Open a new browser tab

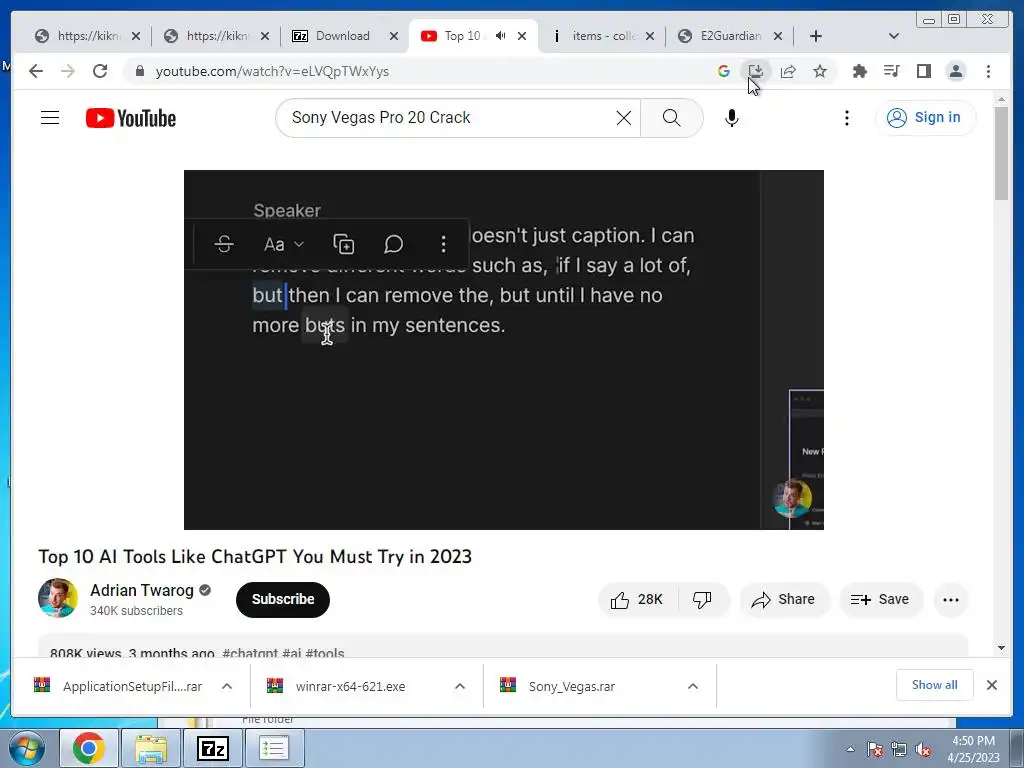(816, 36)
